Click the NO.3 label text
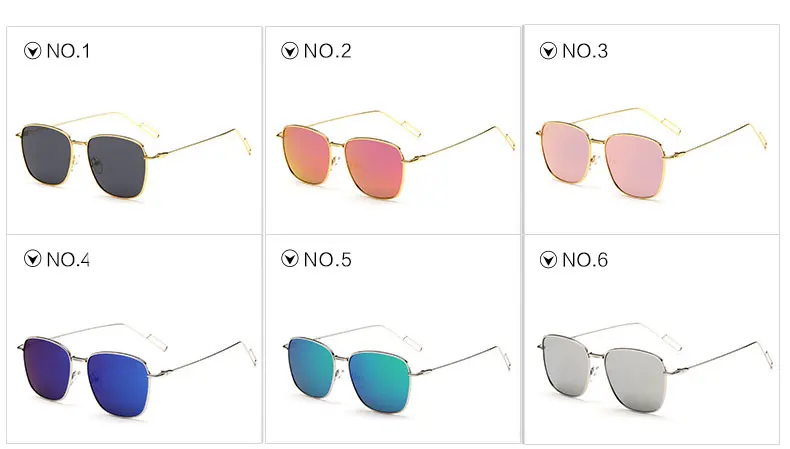 [x=585, y=51]
